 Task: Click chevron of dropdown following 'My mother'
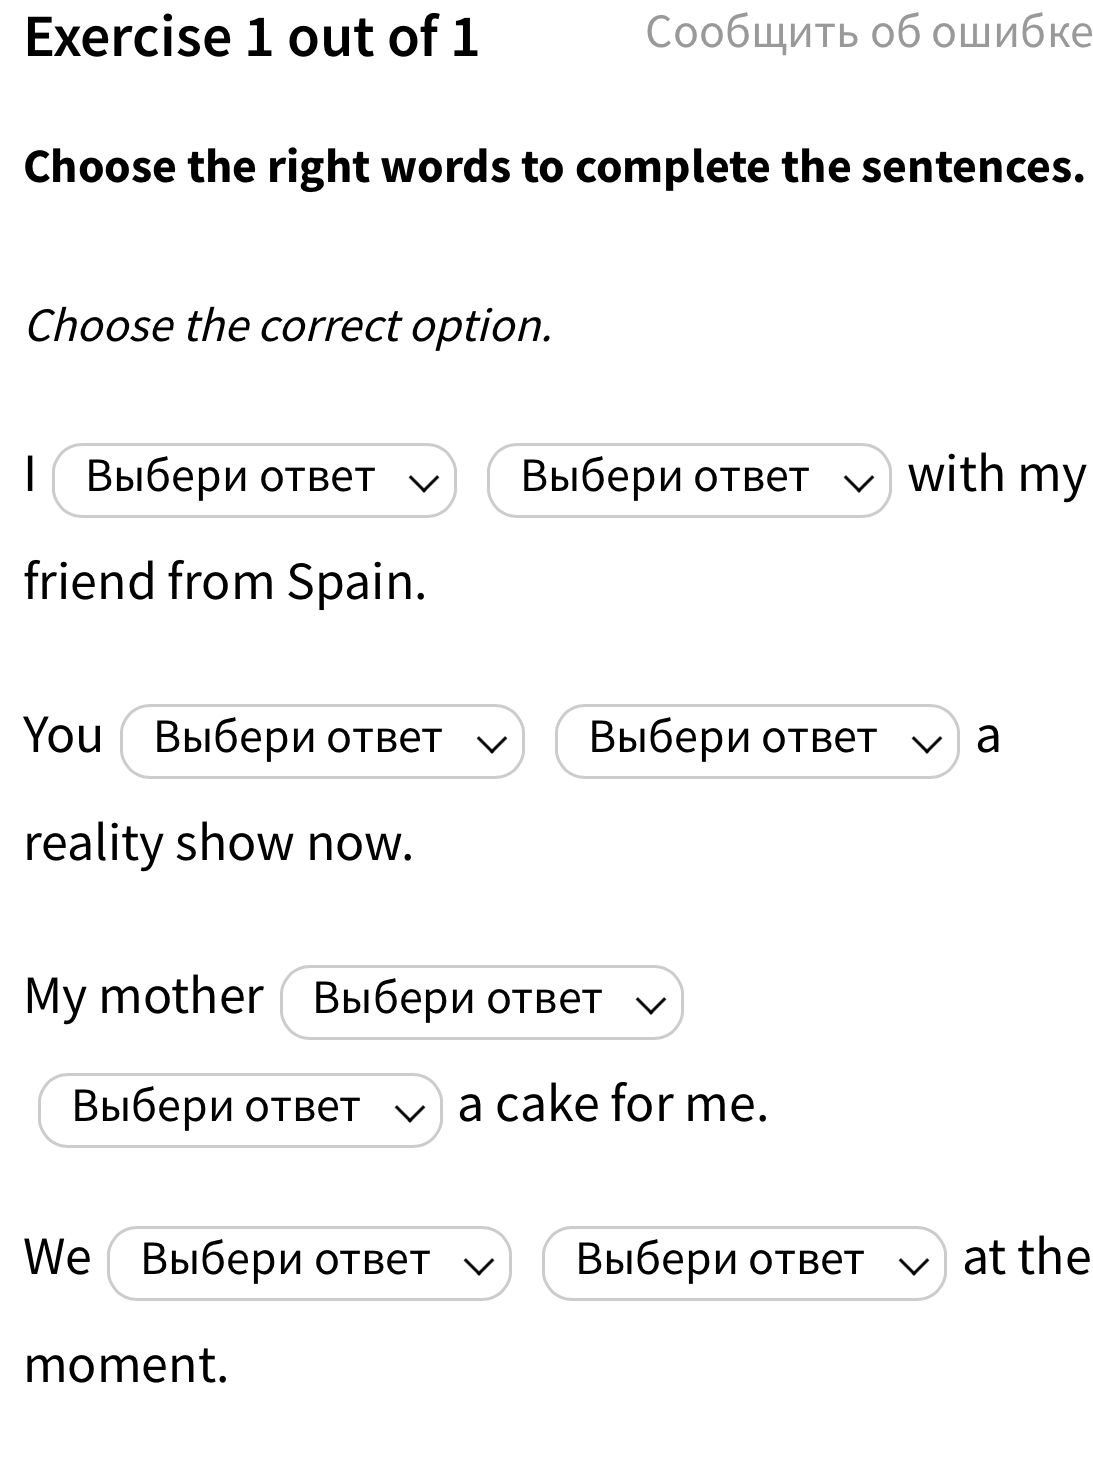651,1004
